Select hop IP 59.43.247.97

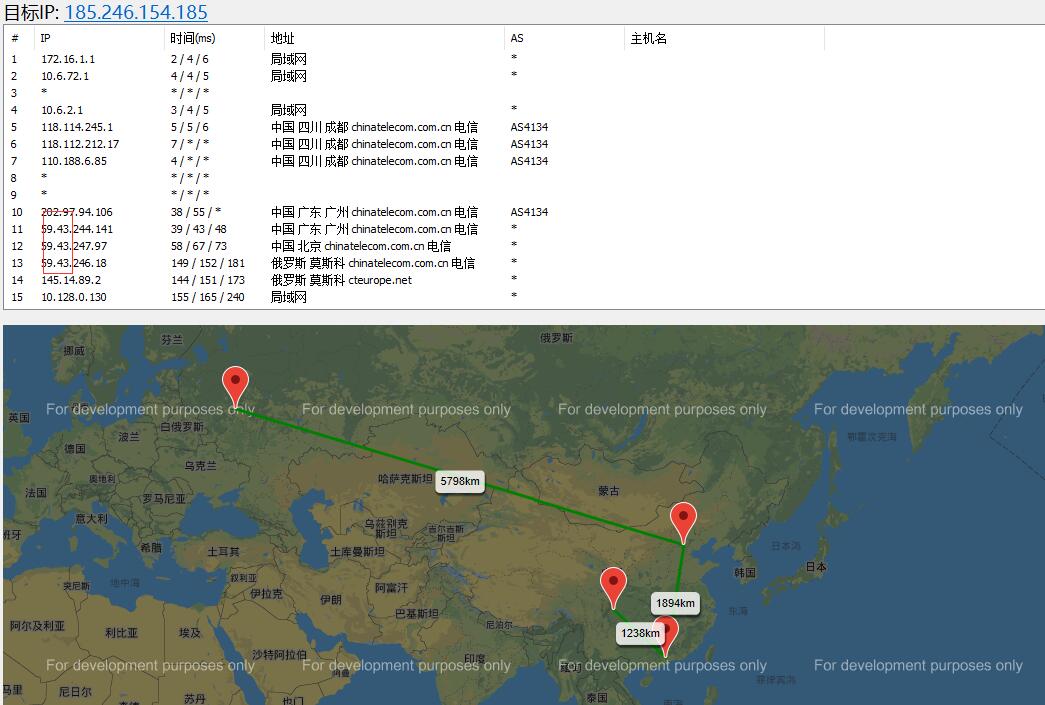coord(73,246)
